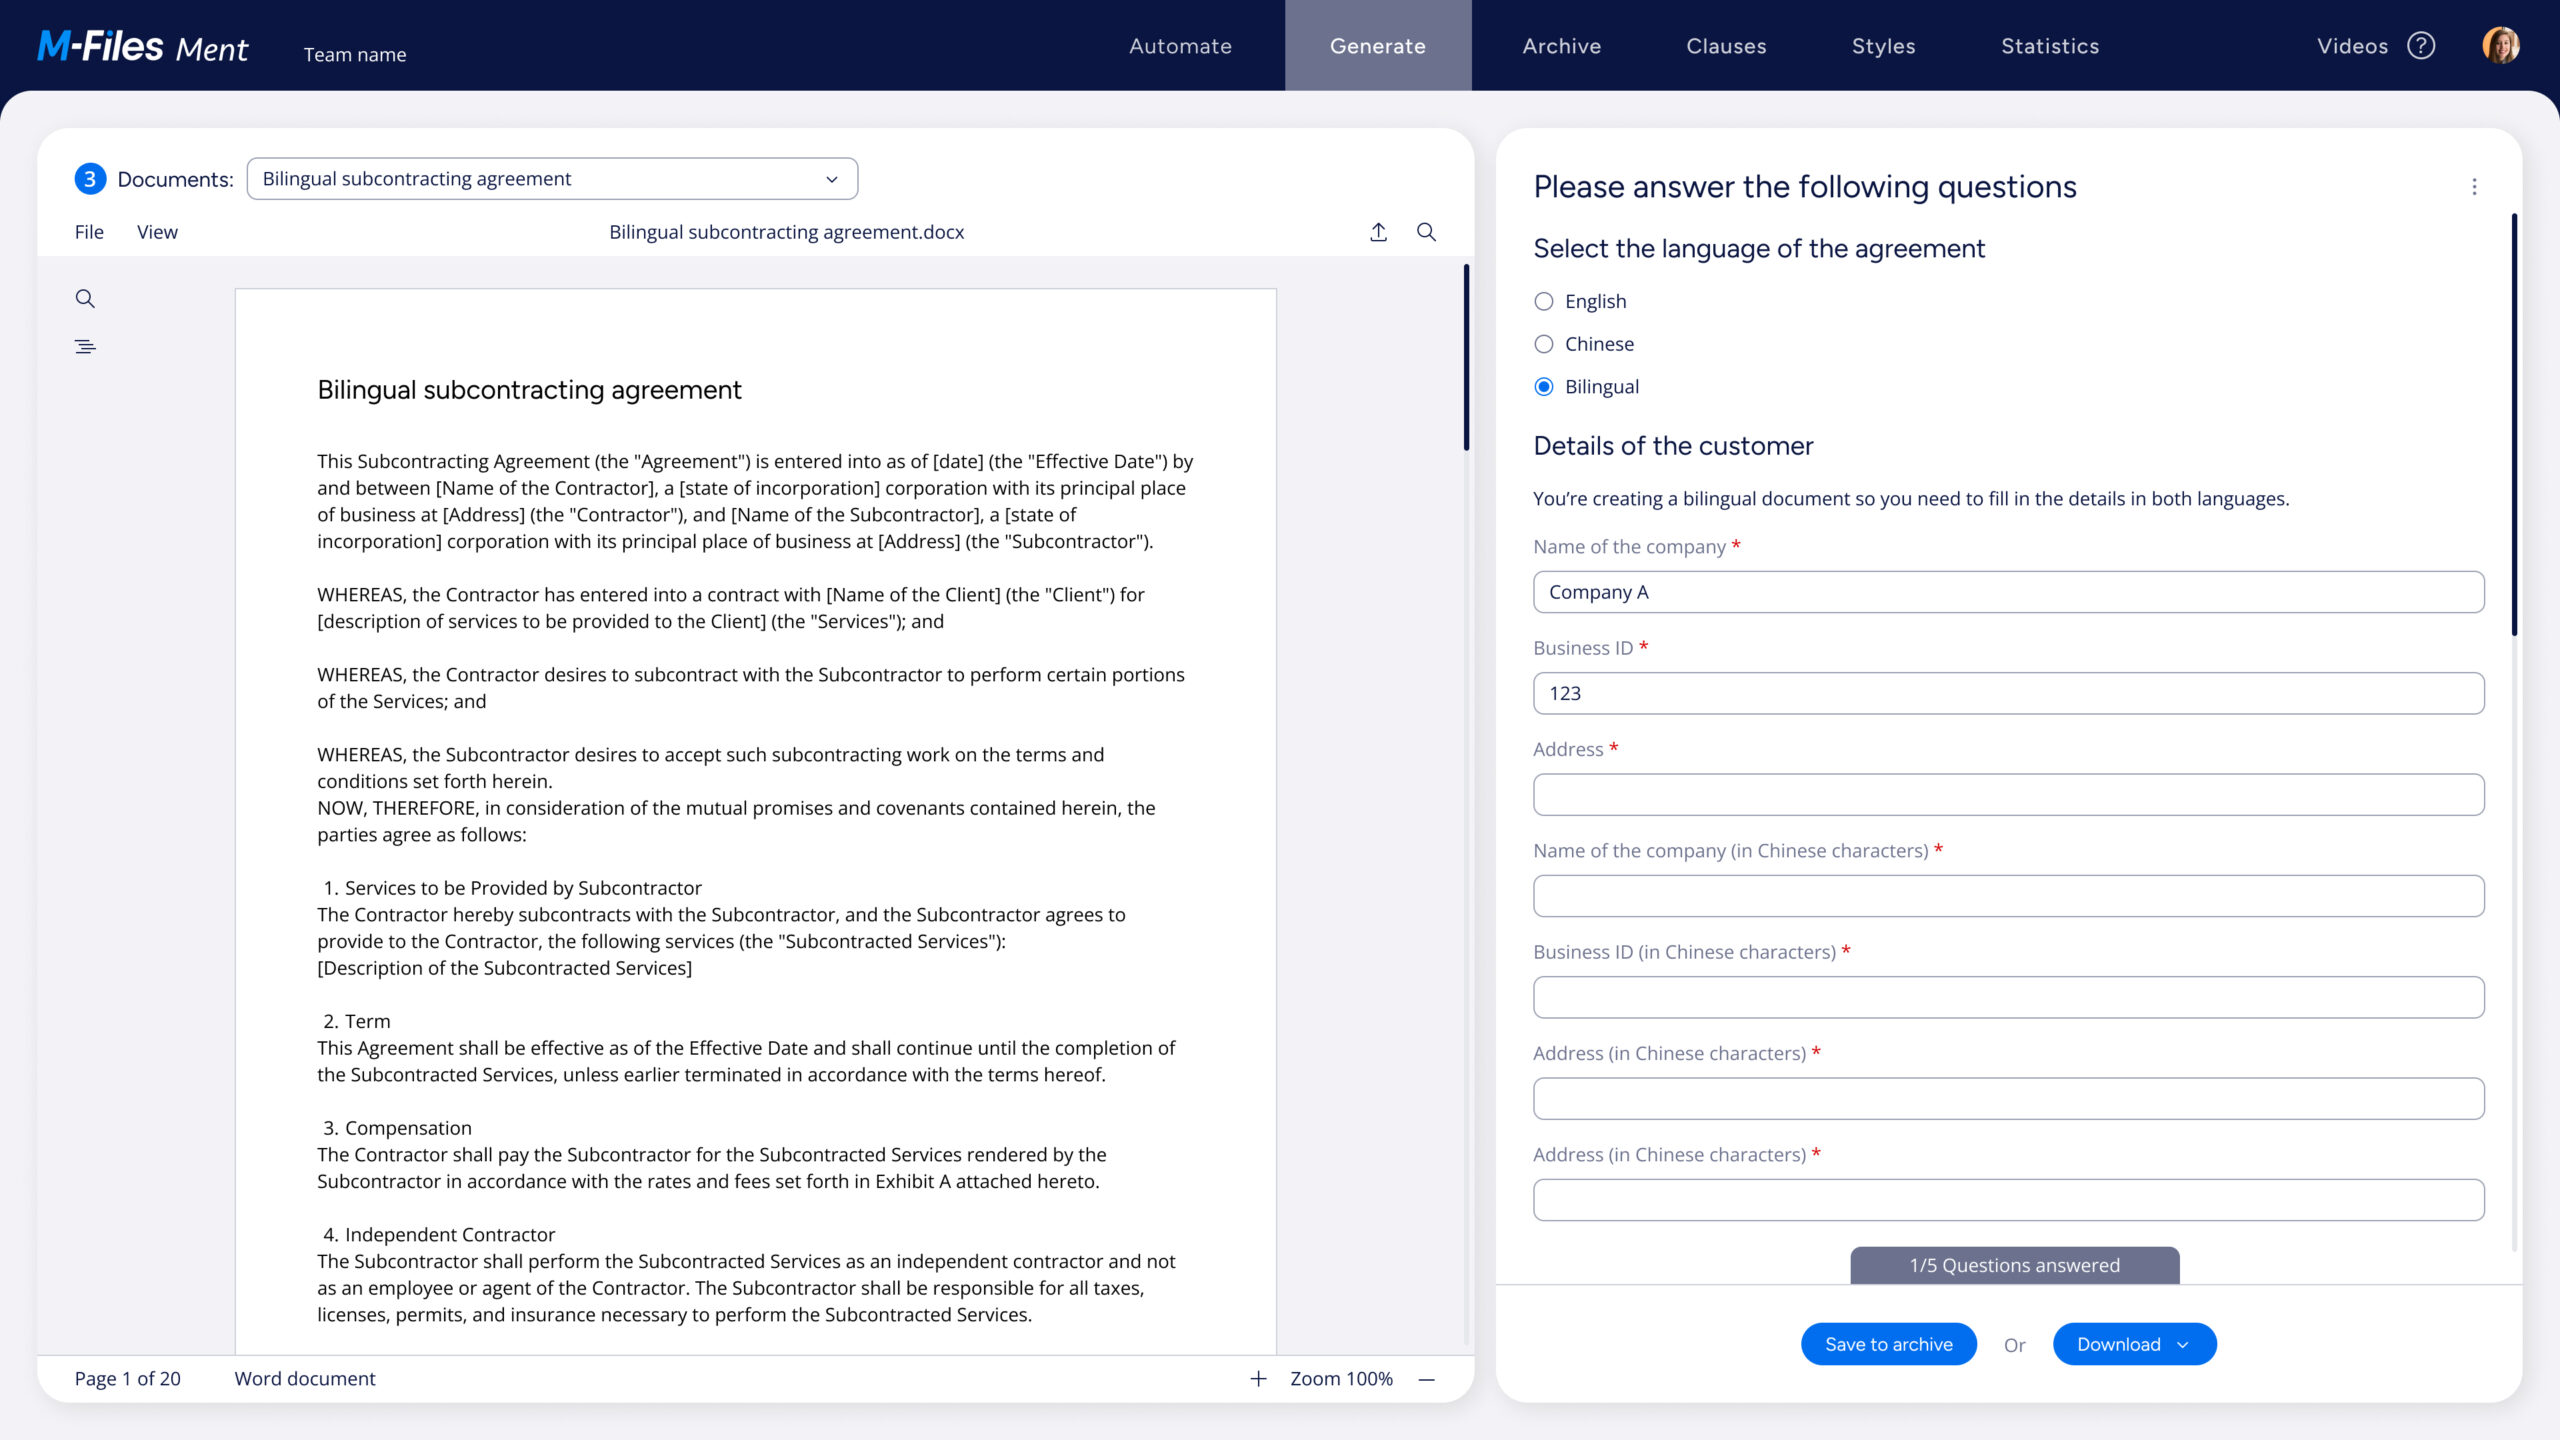Click the upload/export icon in document toolbar
Image resolution: width=2560 pixels, height=1440 pixels.
[x=1378, y=232]
